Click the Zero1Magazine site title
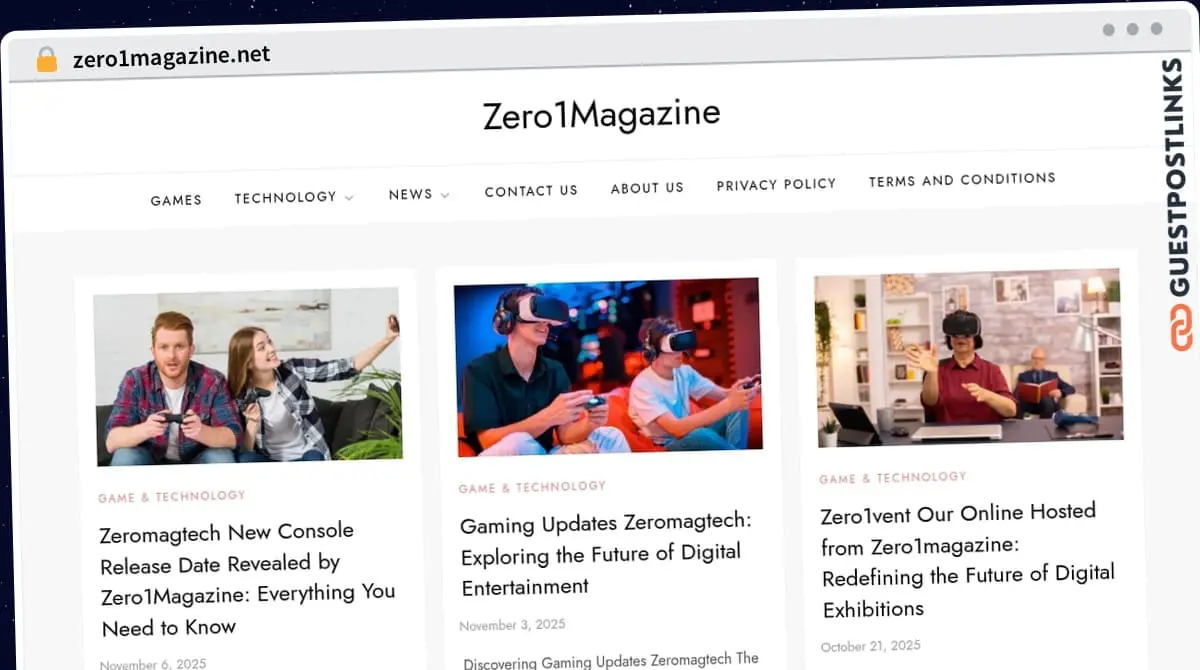Viewport: 1200px width, 670px height. 601,114
